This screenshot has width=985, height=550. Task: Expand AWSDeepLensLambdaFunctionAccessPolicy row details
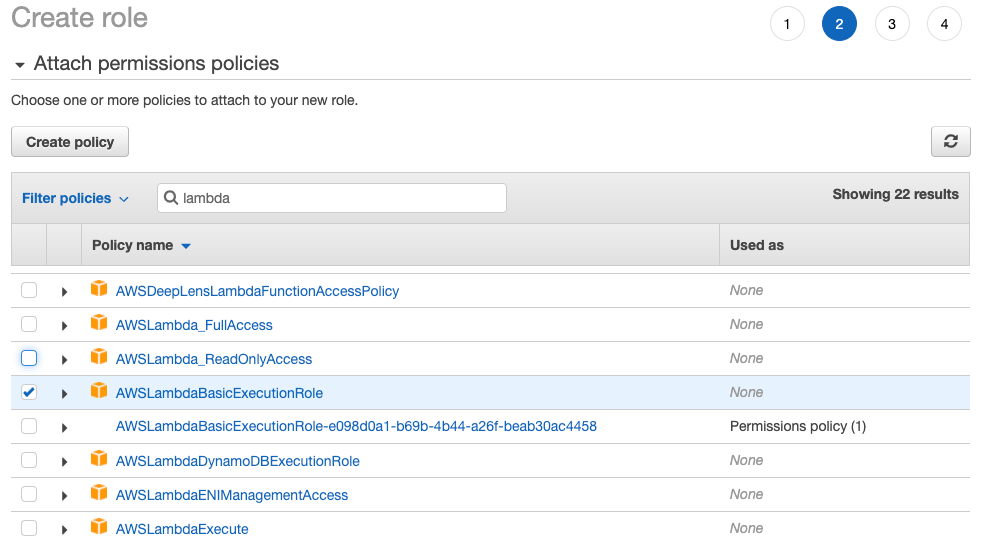point(64,292)
